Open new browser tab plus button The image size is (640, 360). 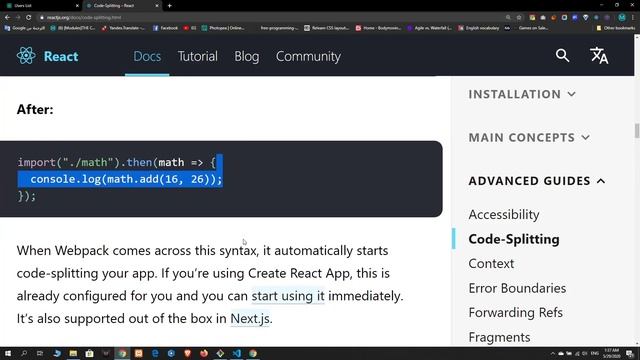[x=169, y=6]
